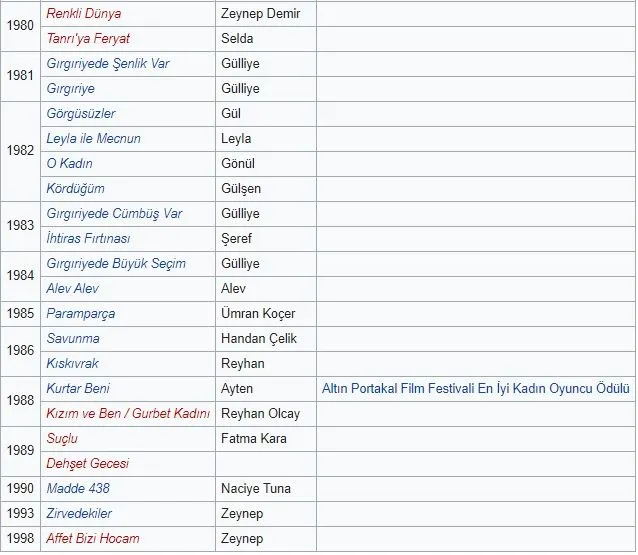638x555 pixels.
Task: Open the Kıskıvrak film page
Action: click(x=72, y=364)
